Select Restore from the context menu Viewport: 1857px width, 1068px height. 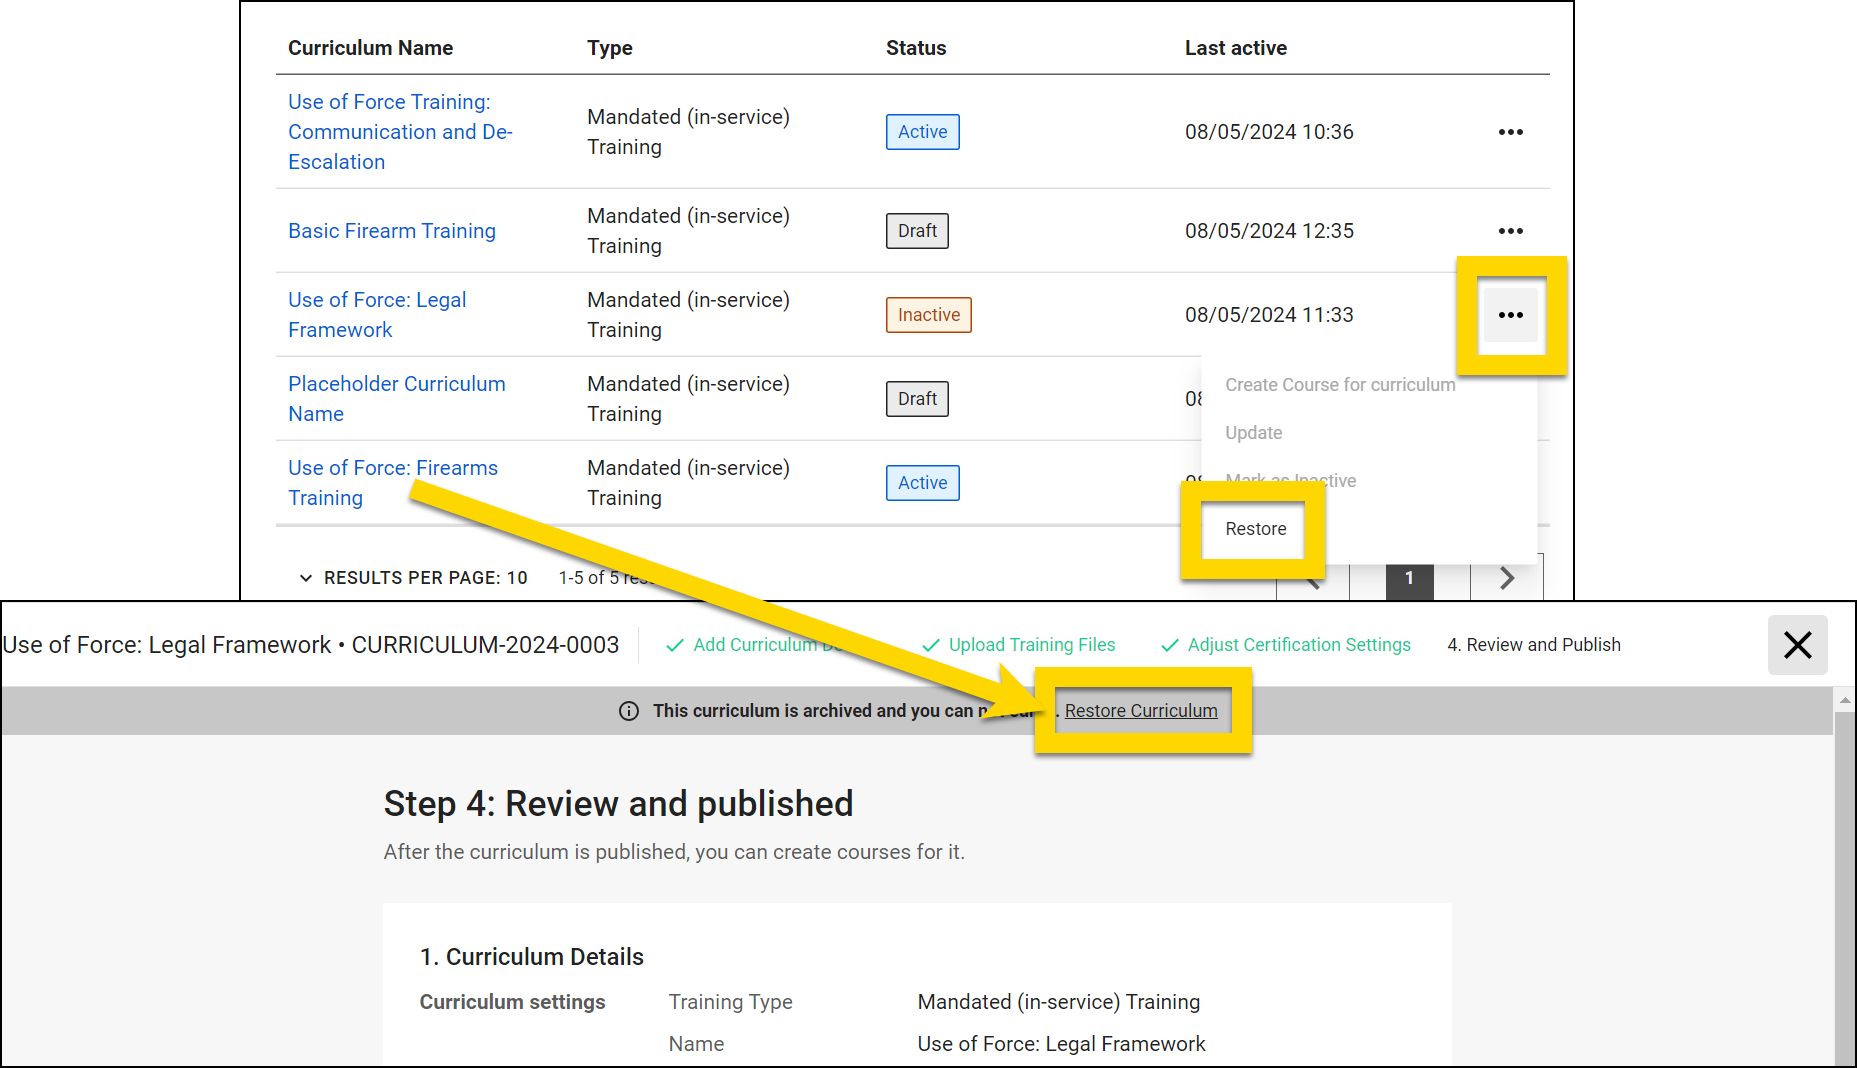click(1255, 528)
